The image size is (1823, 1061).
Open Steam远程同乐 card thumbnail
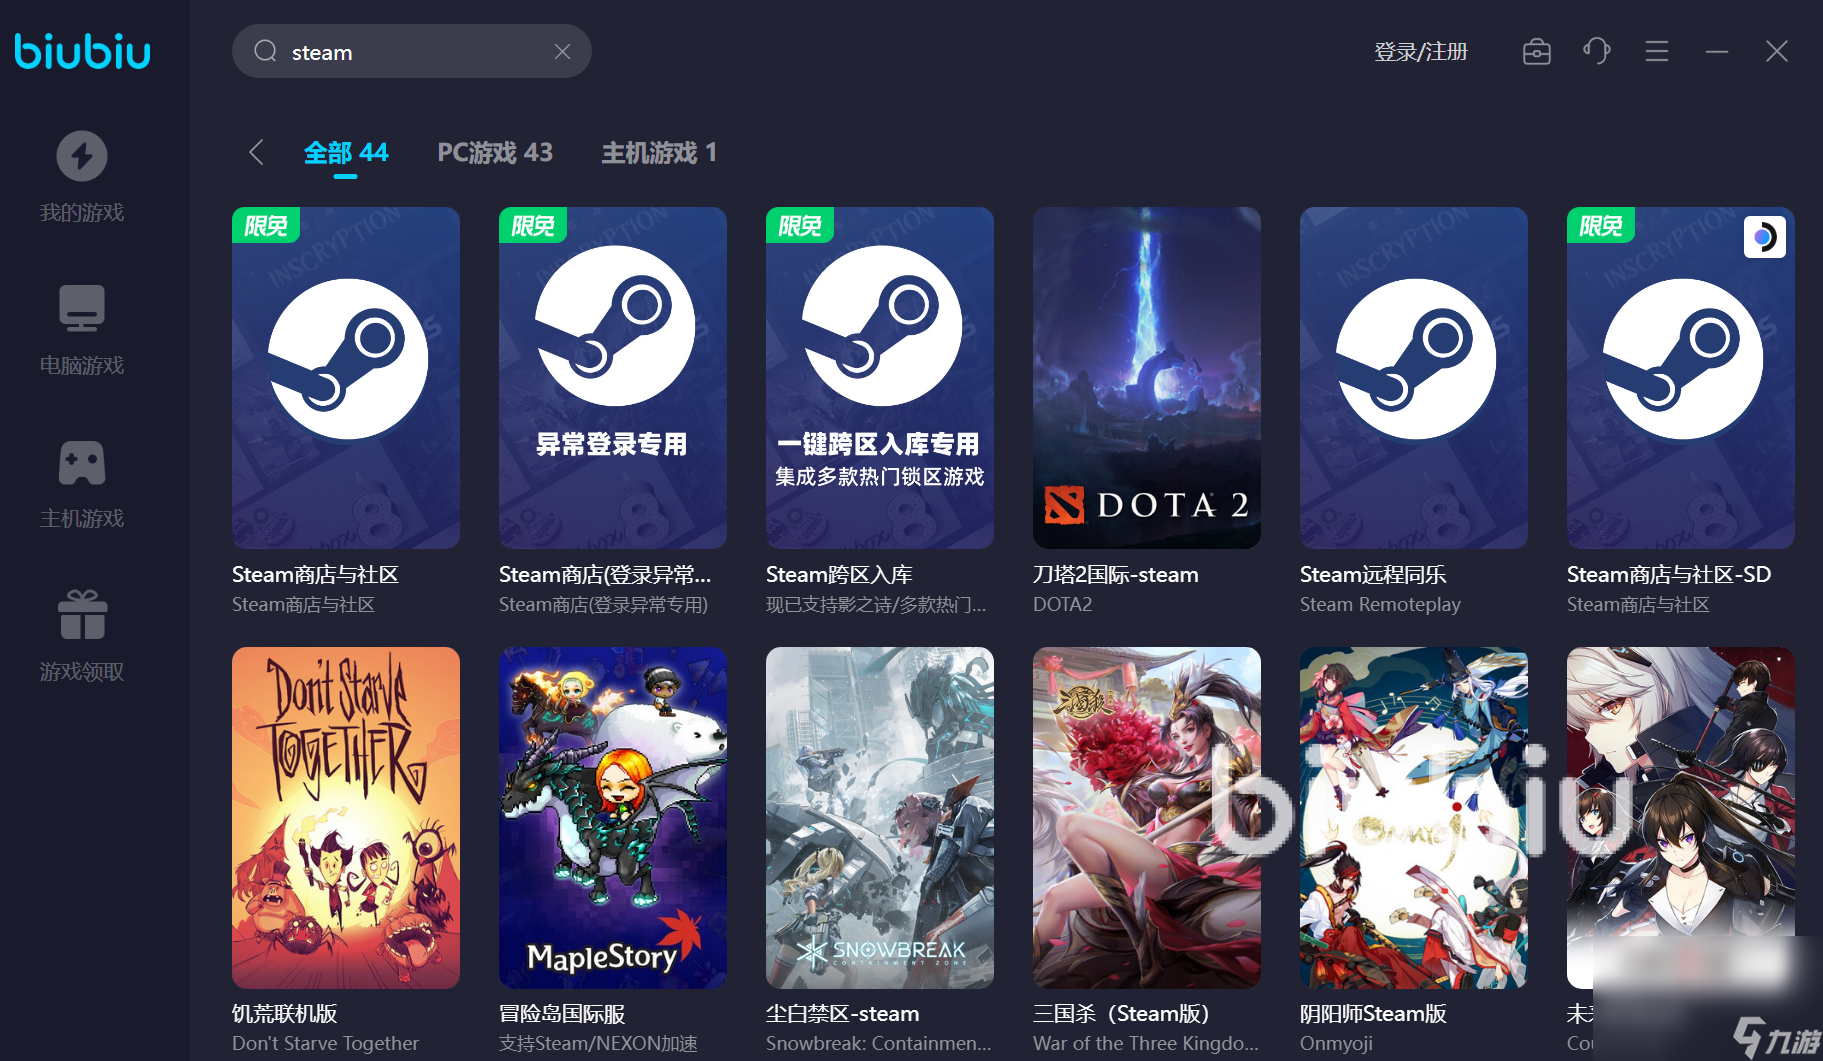pyautogui.click(x=1414, y=378)
